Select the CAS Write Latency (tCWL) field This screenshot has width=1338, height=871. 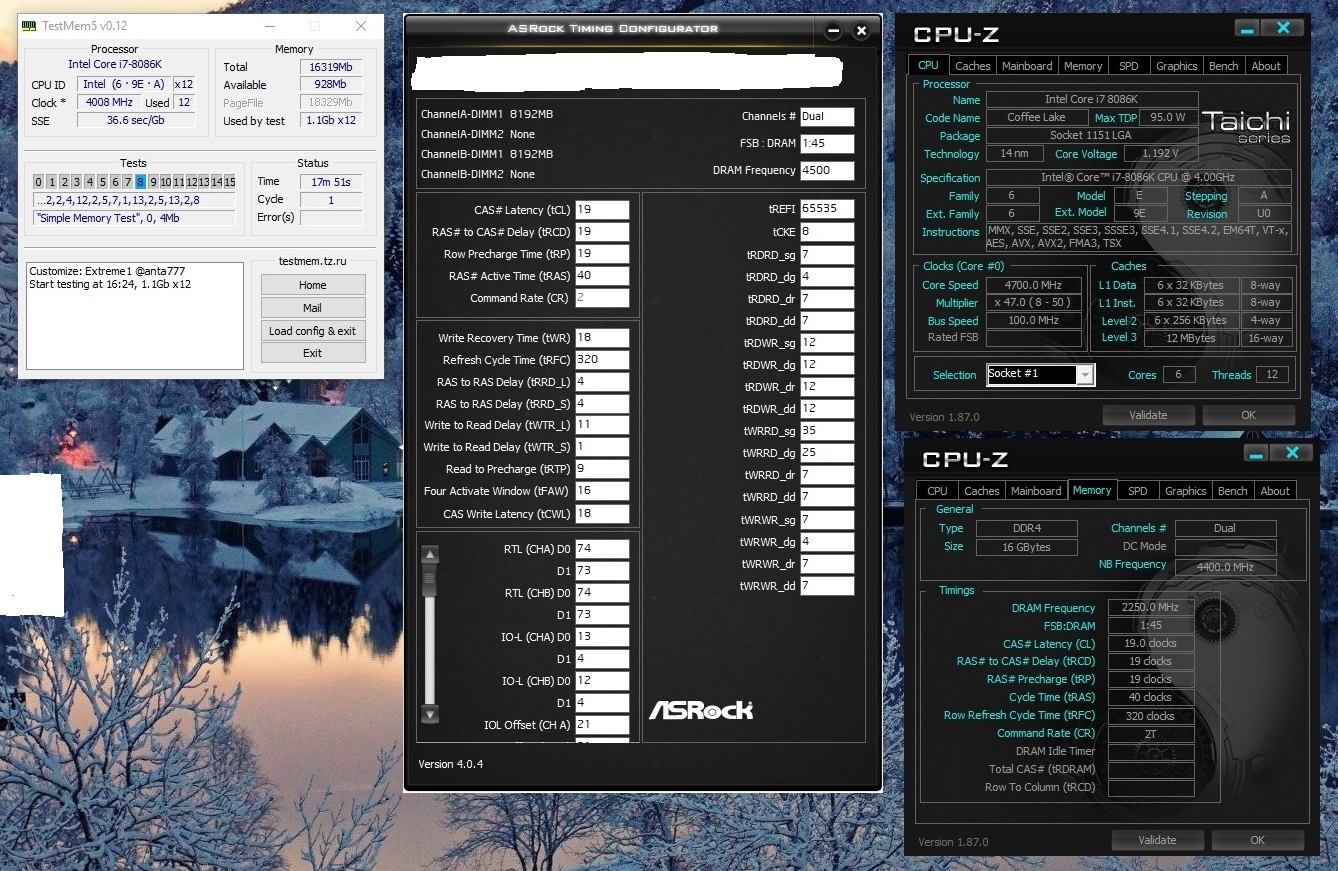point(602,514)
